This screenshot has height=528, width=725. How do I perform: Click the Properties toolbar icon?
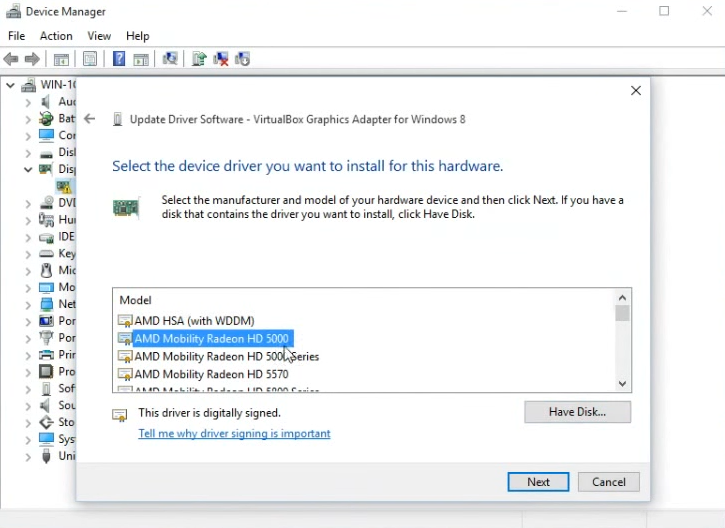point(90,59)
